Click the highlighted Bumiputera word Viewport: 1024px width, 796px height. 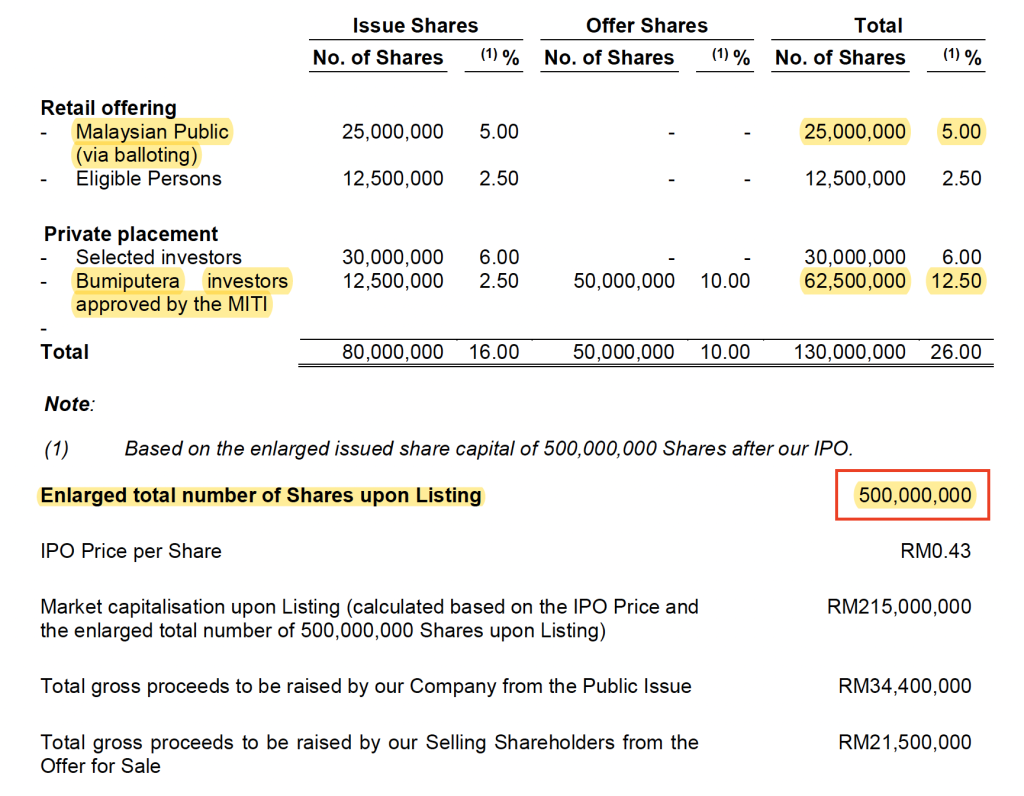pyautogui.click(x=129, y=281)
